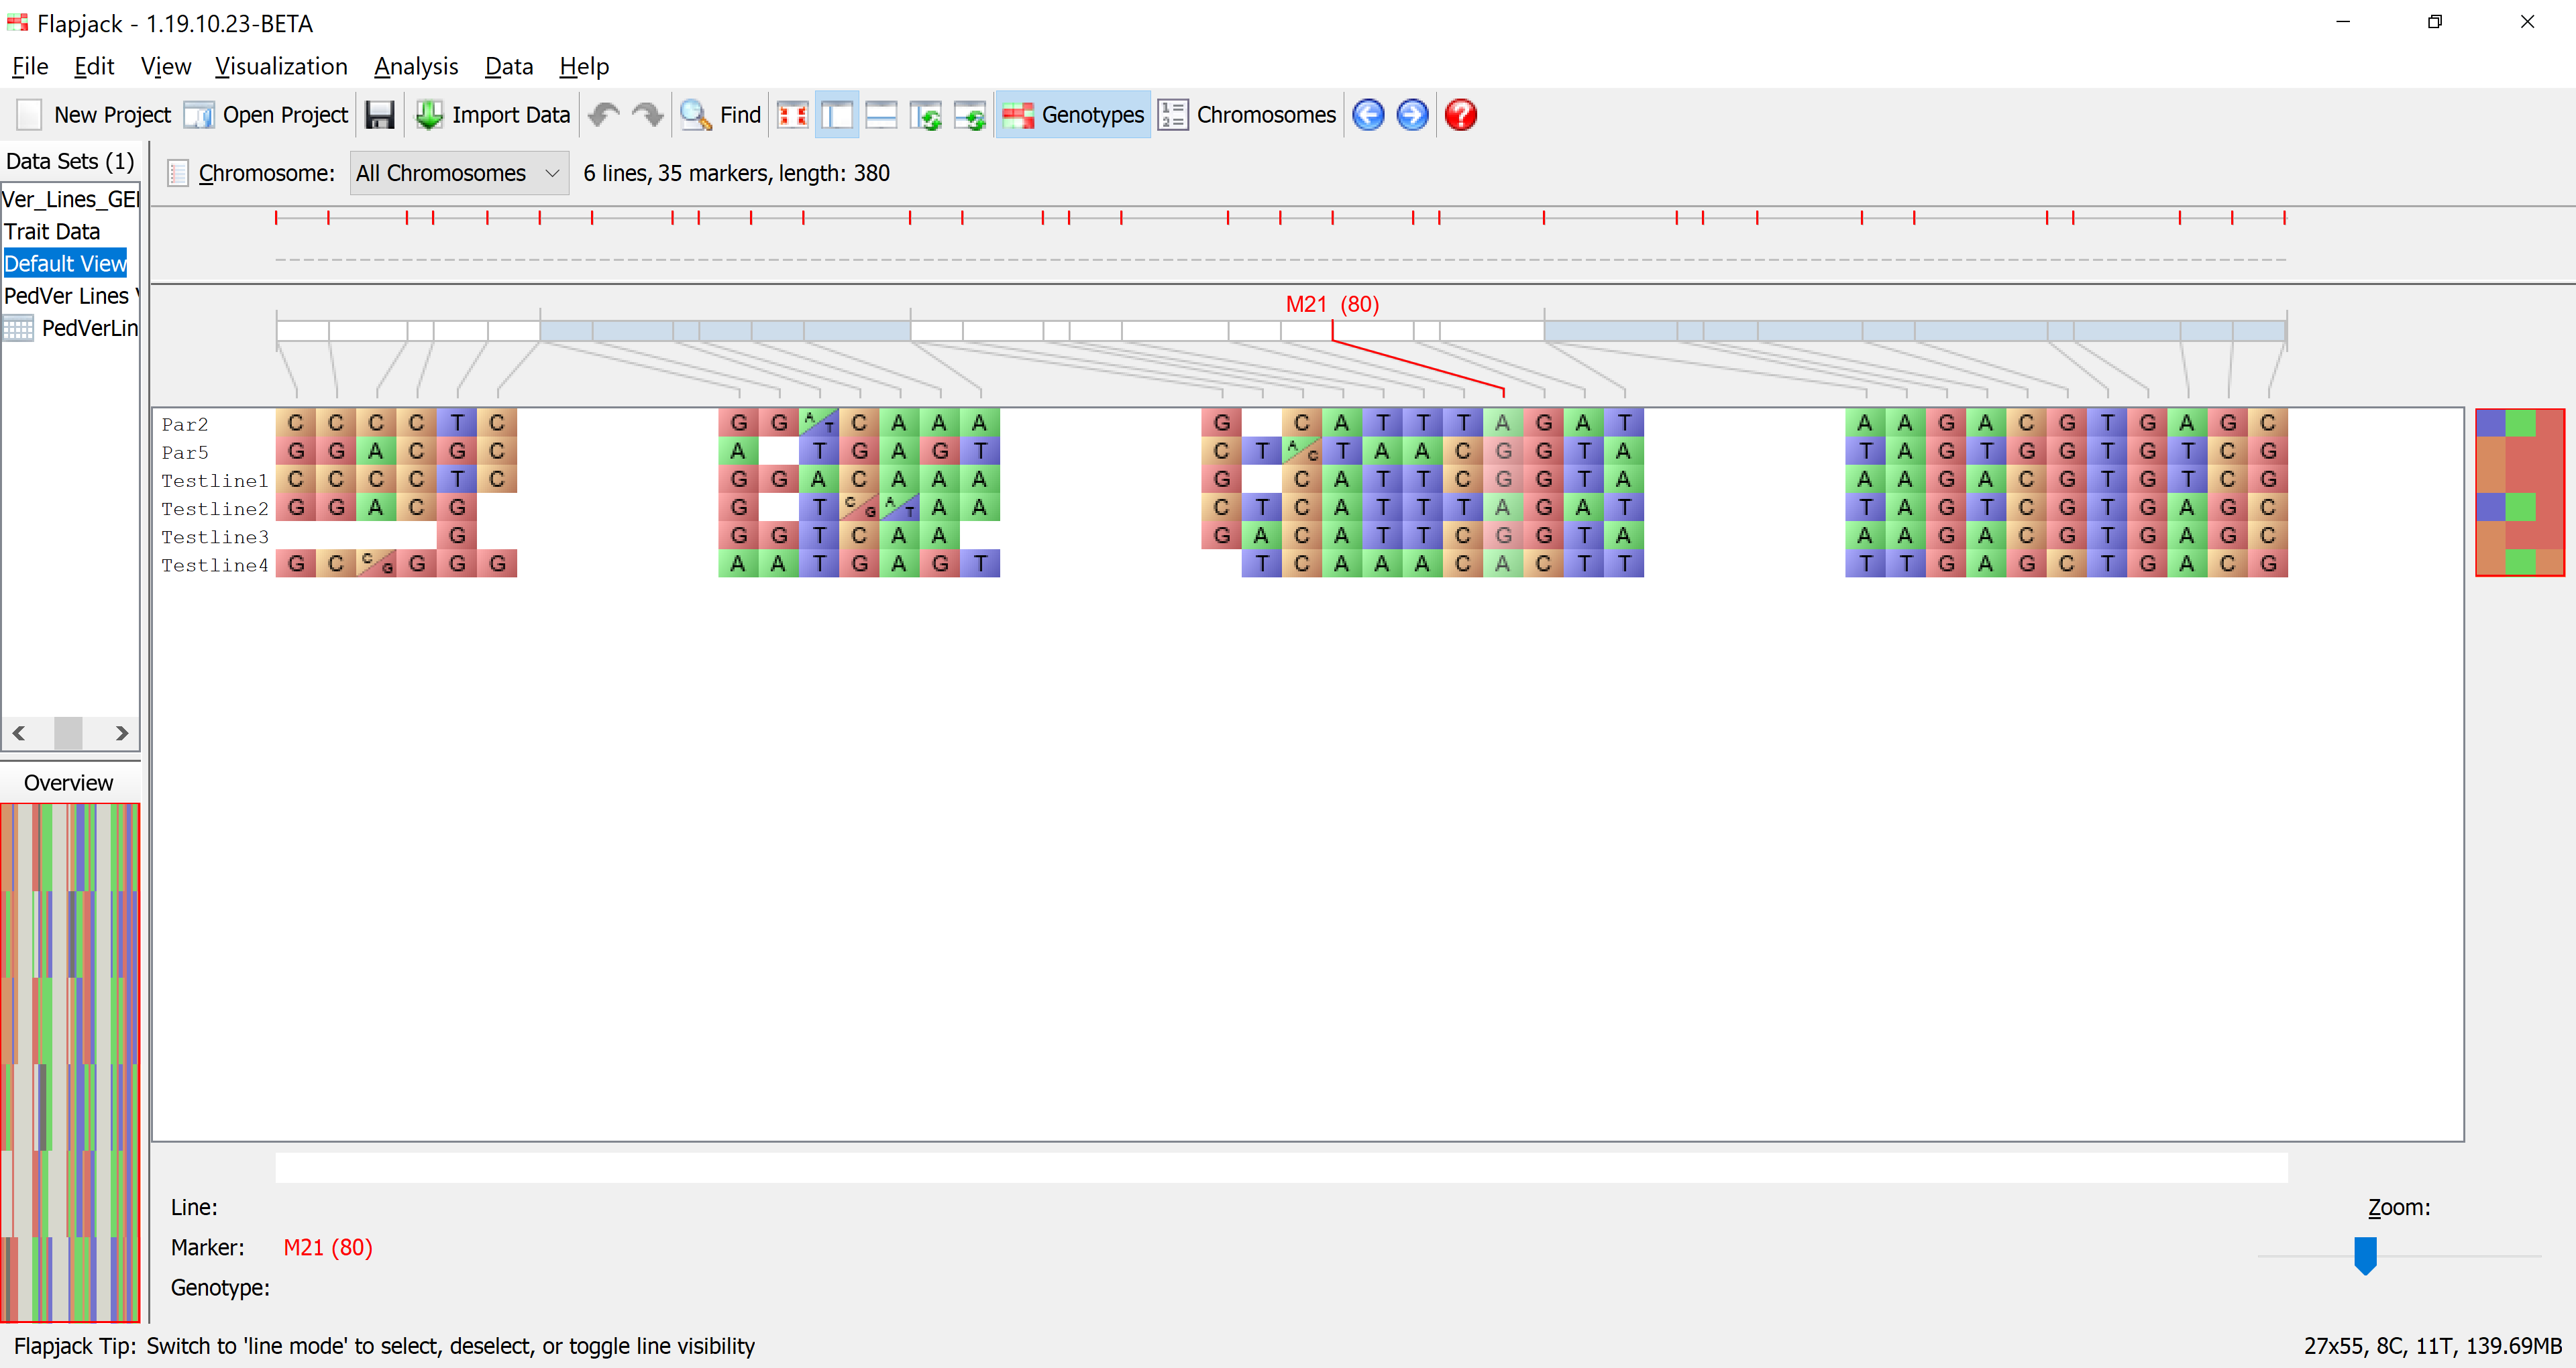The width and height of the screenshot is (2576, 1368).
Task: Select Trait Data in tree
Action: [52, 231]
